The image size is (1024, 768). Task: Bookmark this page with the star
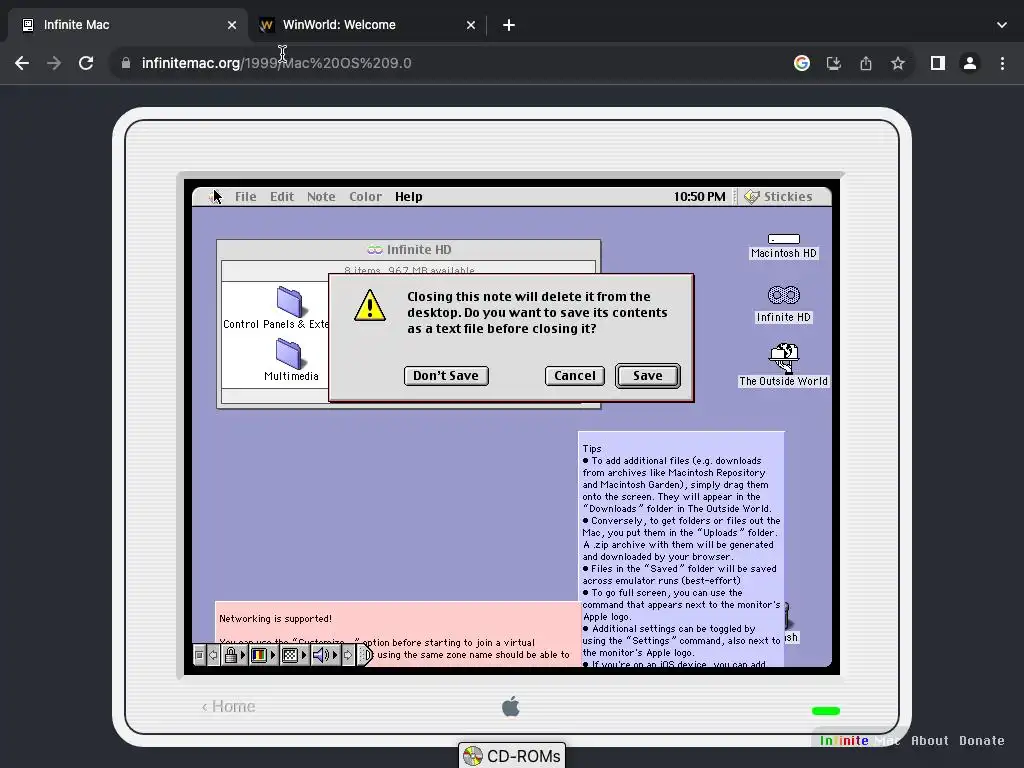898,63
